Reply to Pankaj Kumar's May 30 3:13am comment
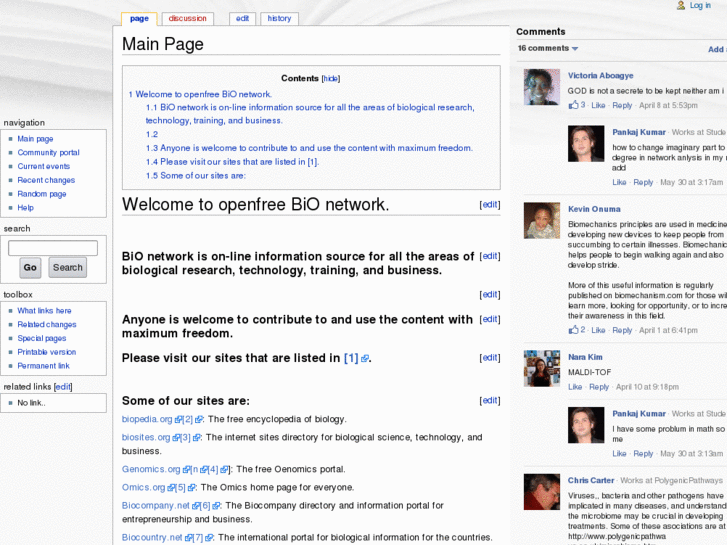 (x=643, y=454)
